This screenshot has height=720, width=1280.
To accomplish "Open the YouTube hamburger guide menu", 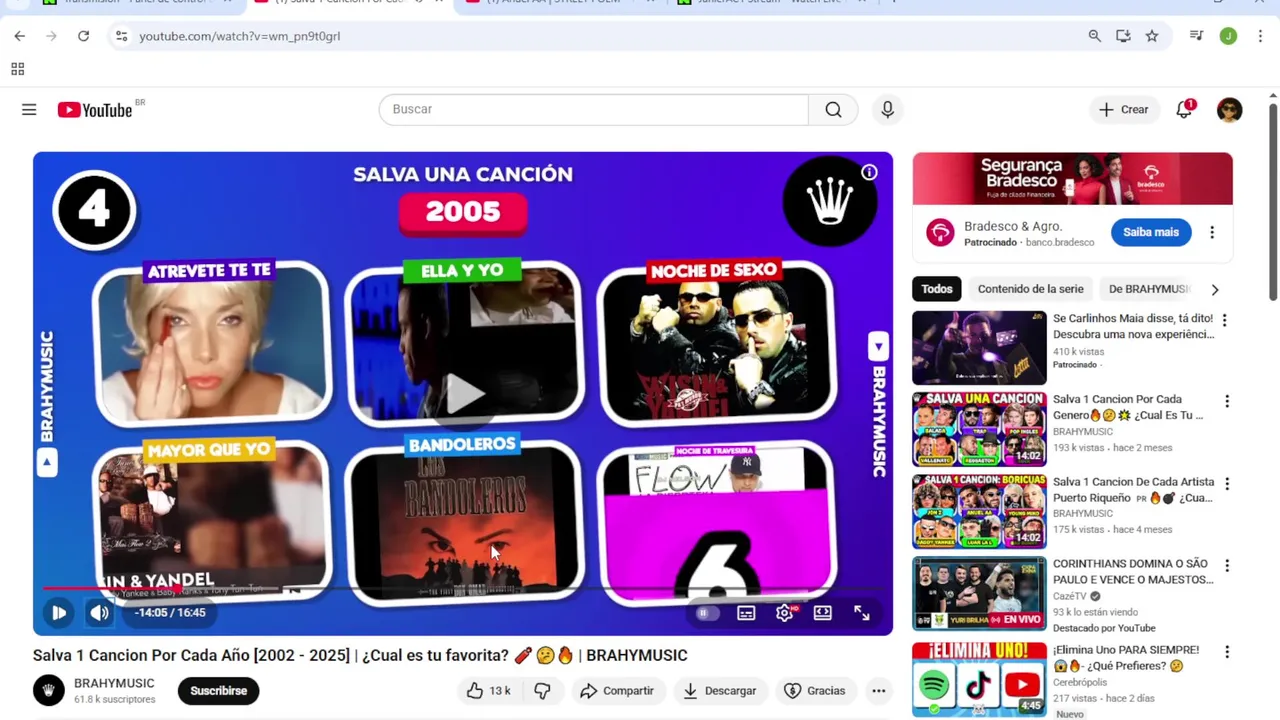I will 29,109.
